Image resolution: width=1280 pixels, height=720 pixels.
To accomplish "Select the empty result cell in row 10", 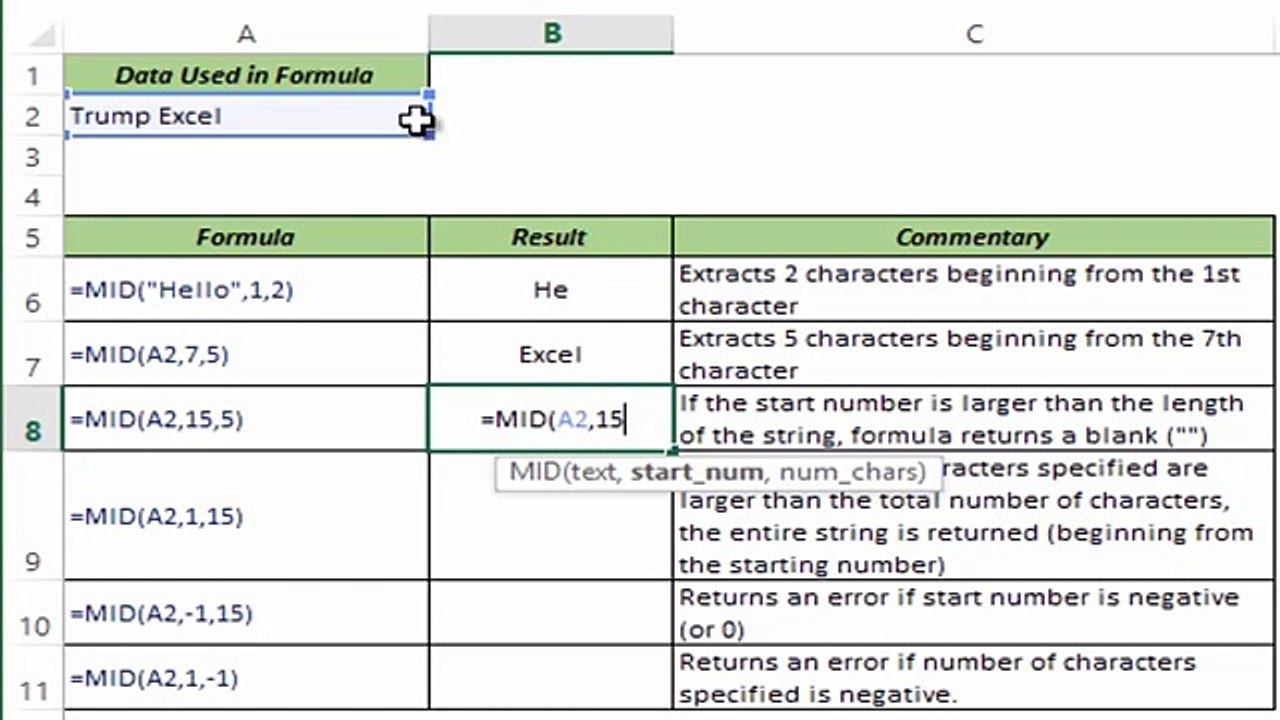I will [x=551, y=613].
